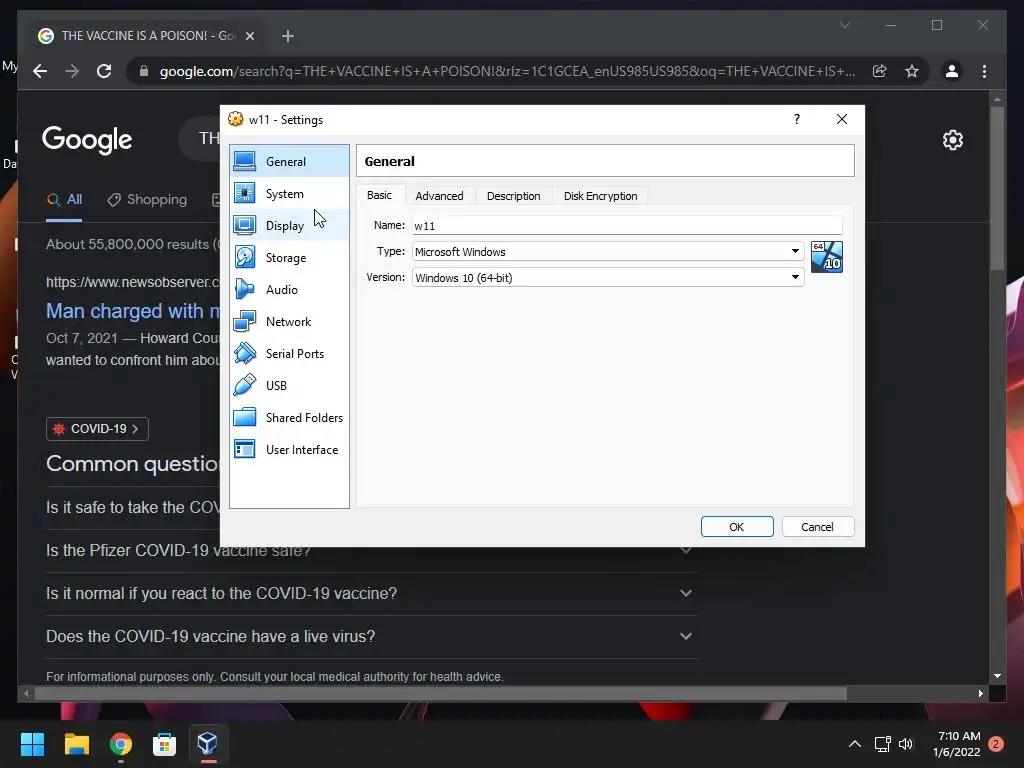Click the Name field containing w11
The width and height of the screenshot is (1024, 768).
click(x=627, y=225)
